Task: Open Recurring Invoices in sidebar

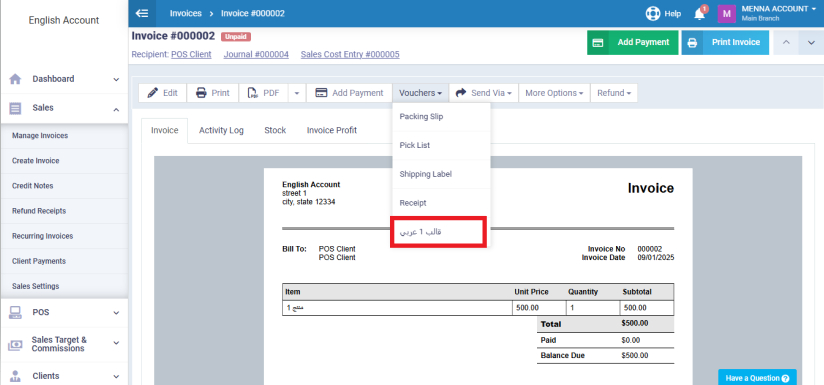Action: [64, 236]
